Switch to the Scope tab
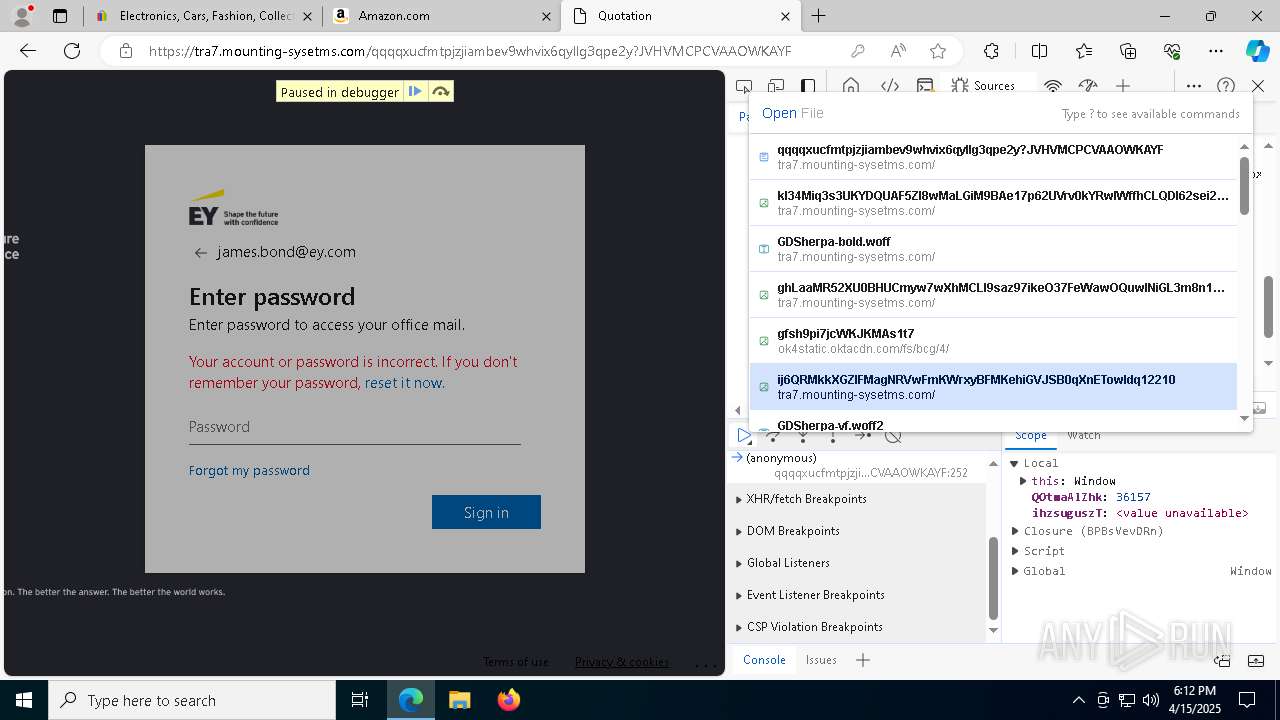The width and height of the screenshot is (1280, 720). [x=1031, y=436]
